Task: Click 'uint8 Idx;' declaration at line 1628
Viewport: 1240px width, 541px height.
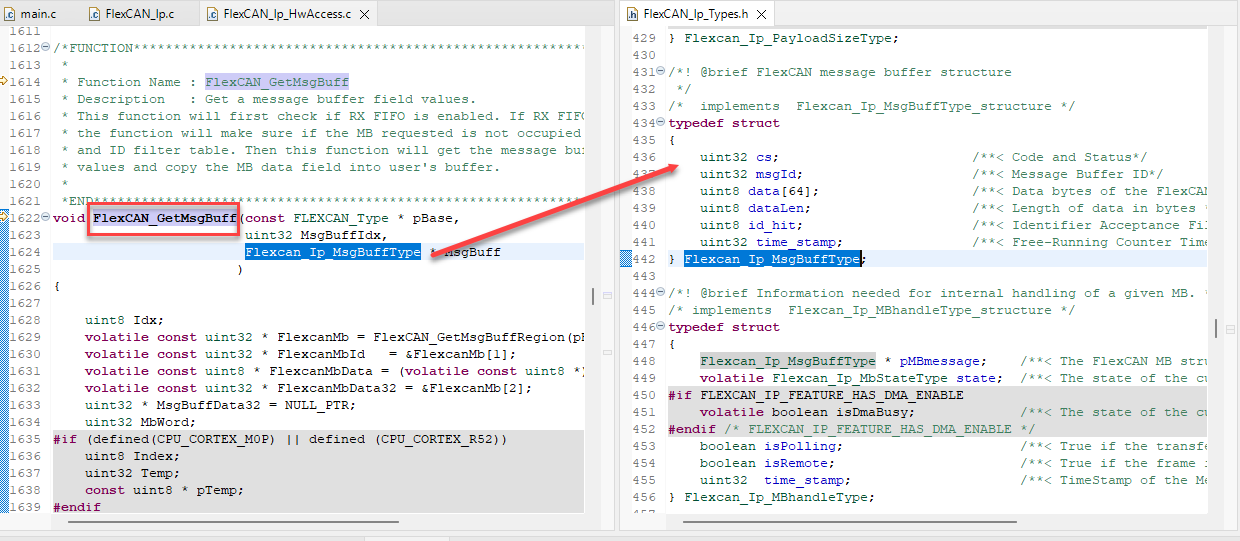Action: pos(125,320)
